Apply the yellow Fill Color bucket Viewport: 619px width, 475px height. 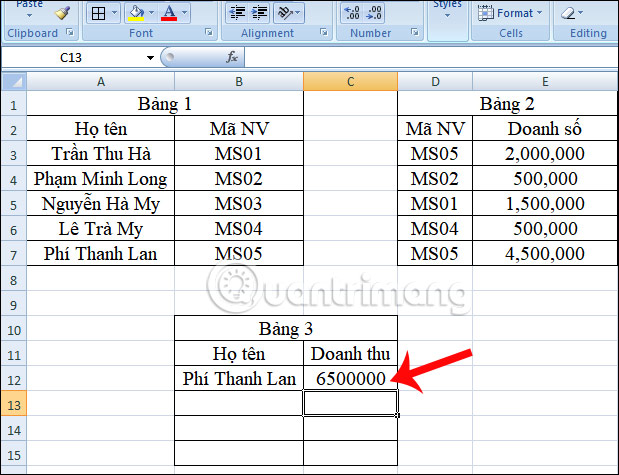pyautogui.click(x=136, y=13)
